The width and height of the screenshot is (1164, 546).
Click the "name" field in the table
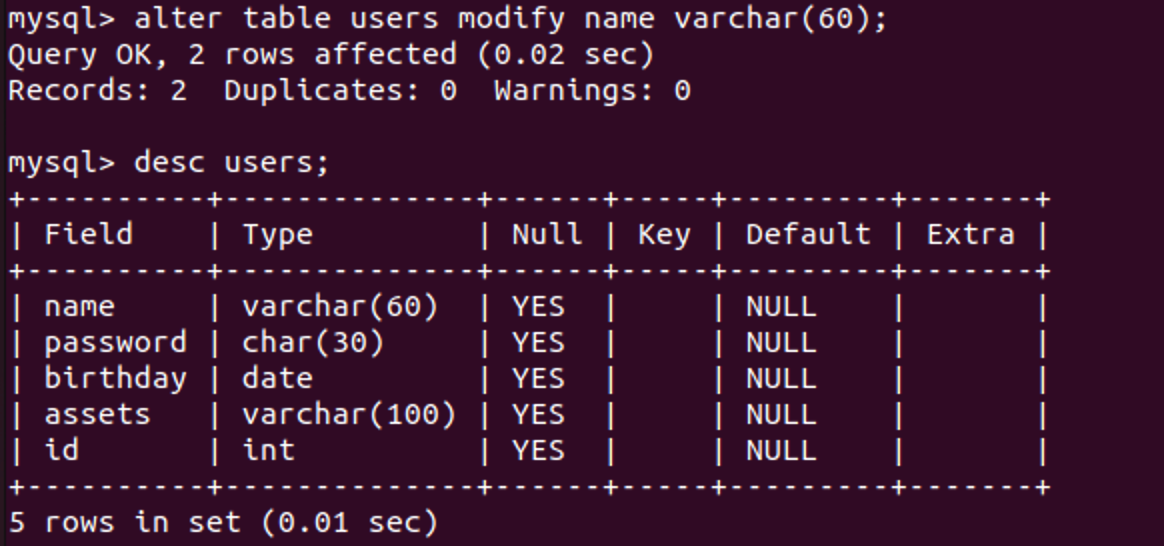pyautogui.click(x=79, y=307)
